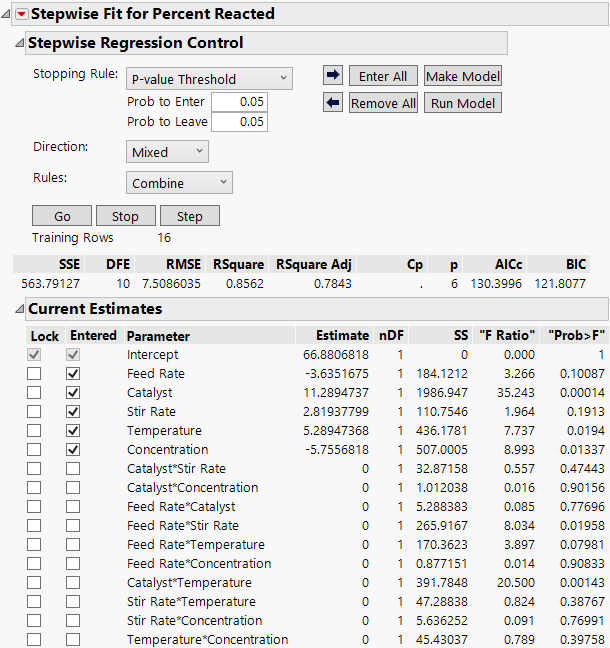Open the Direction dropdown set to Mixed
610x648 pixels.
tap(167, 152)
